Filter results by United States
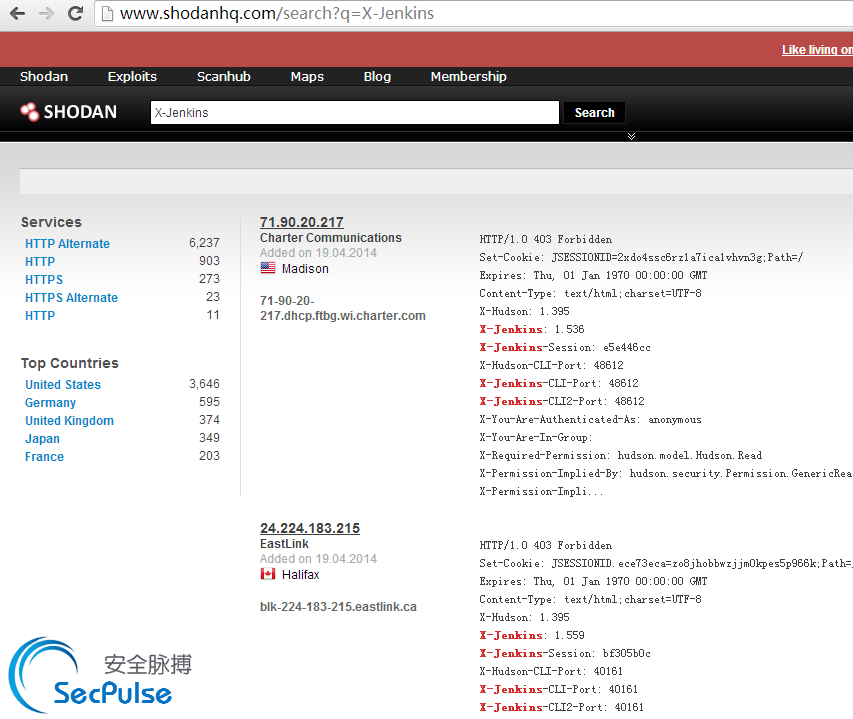The width and height of the screenshot is (853, 719). [x=63, y=385]
